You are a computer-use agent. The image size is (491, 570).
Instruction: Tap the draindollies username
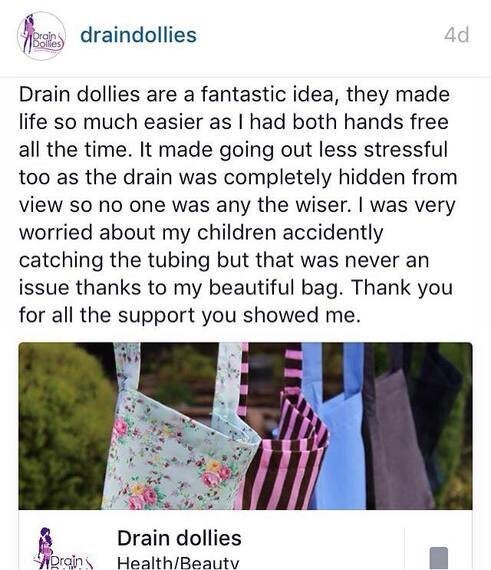[138, 35]
